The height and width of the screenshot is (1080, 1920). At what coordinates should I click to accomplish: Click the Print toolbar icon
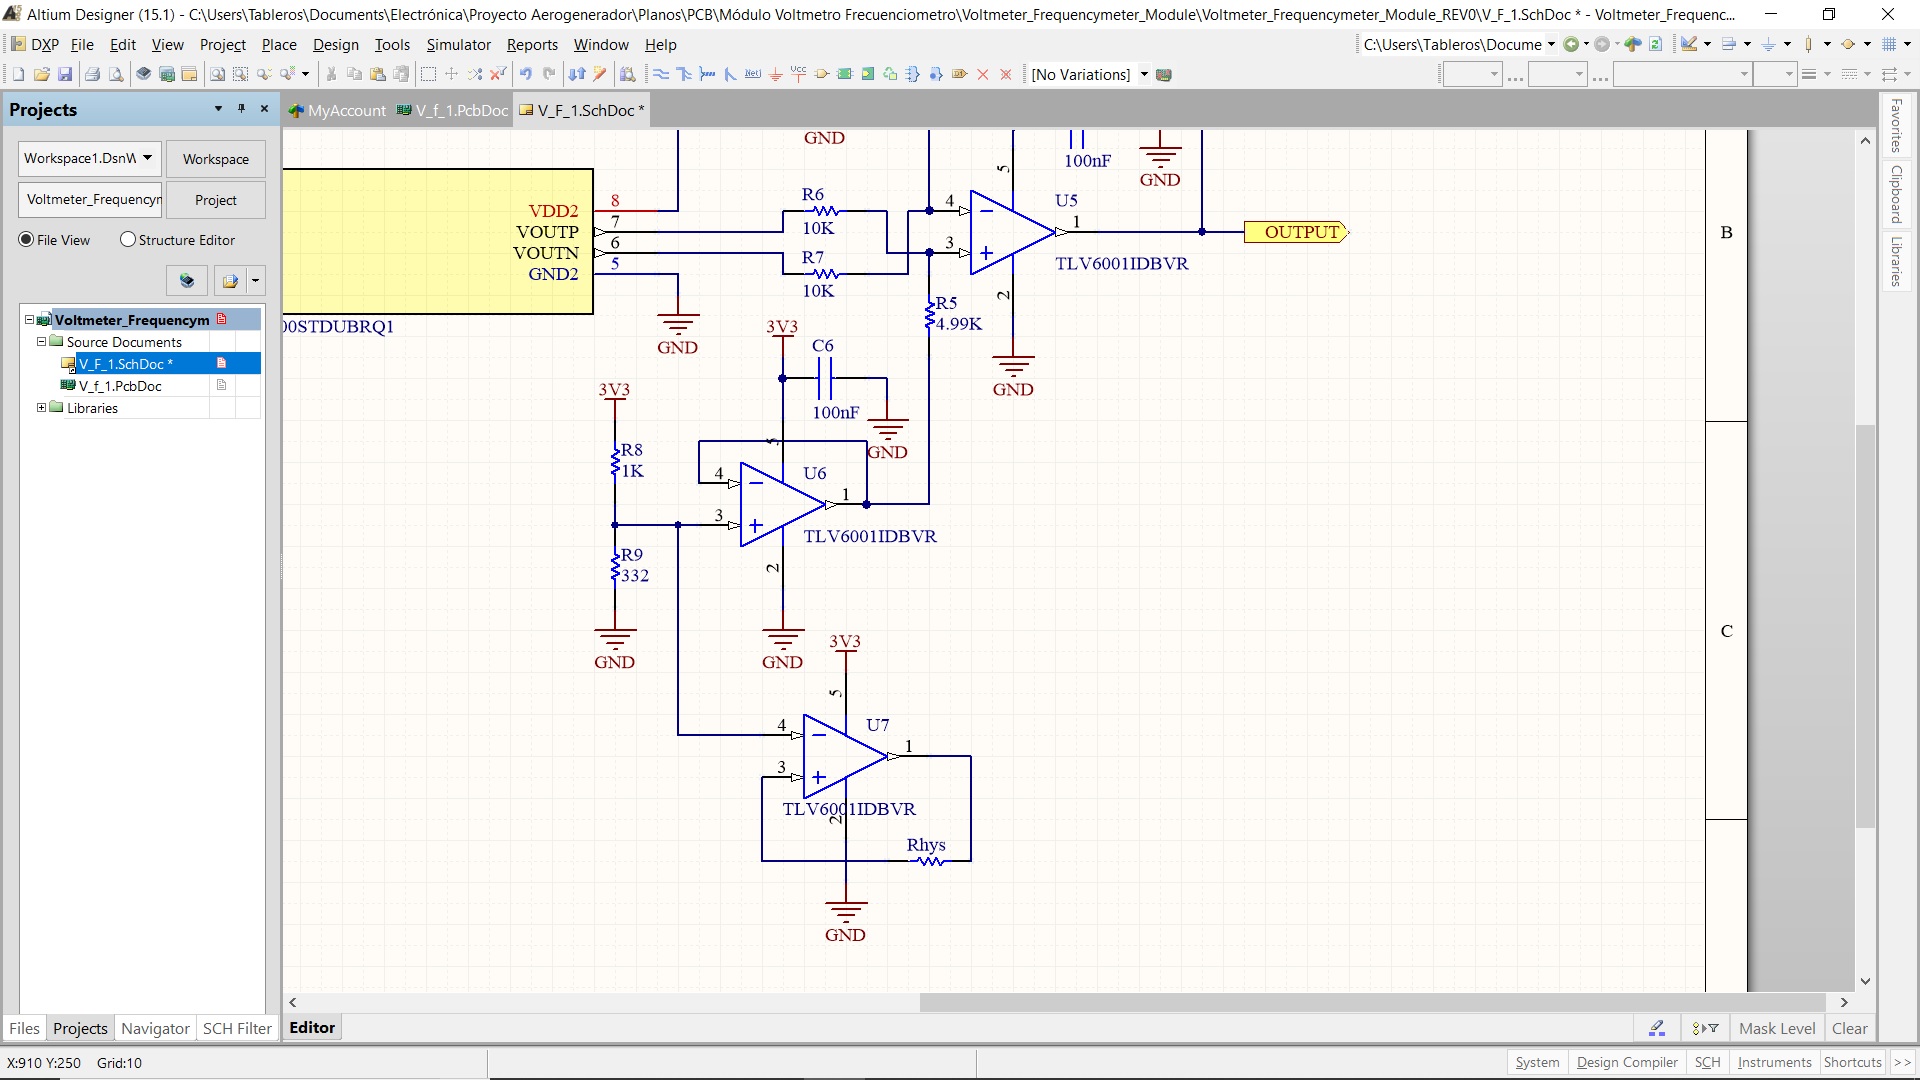(92, 74)
